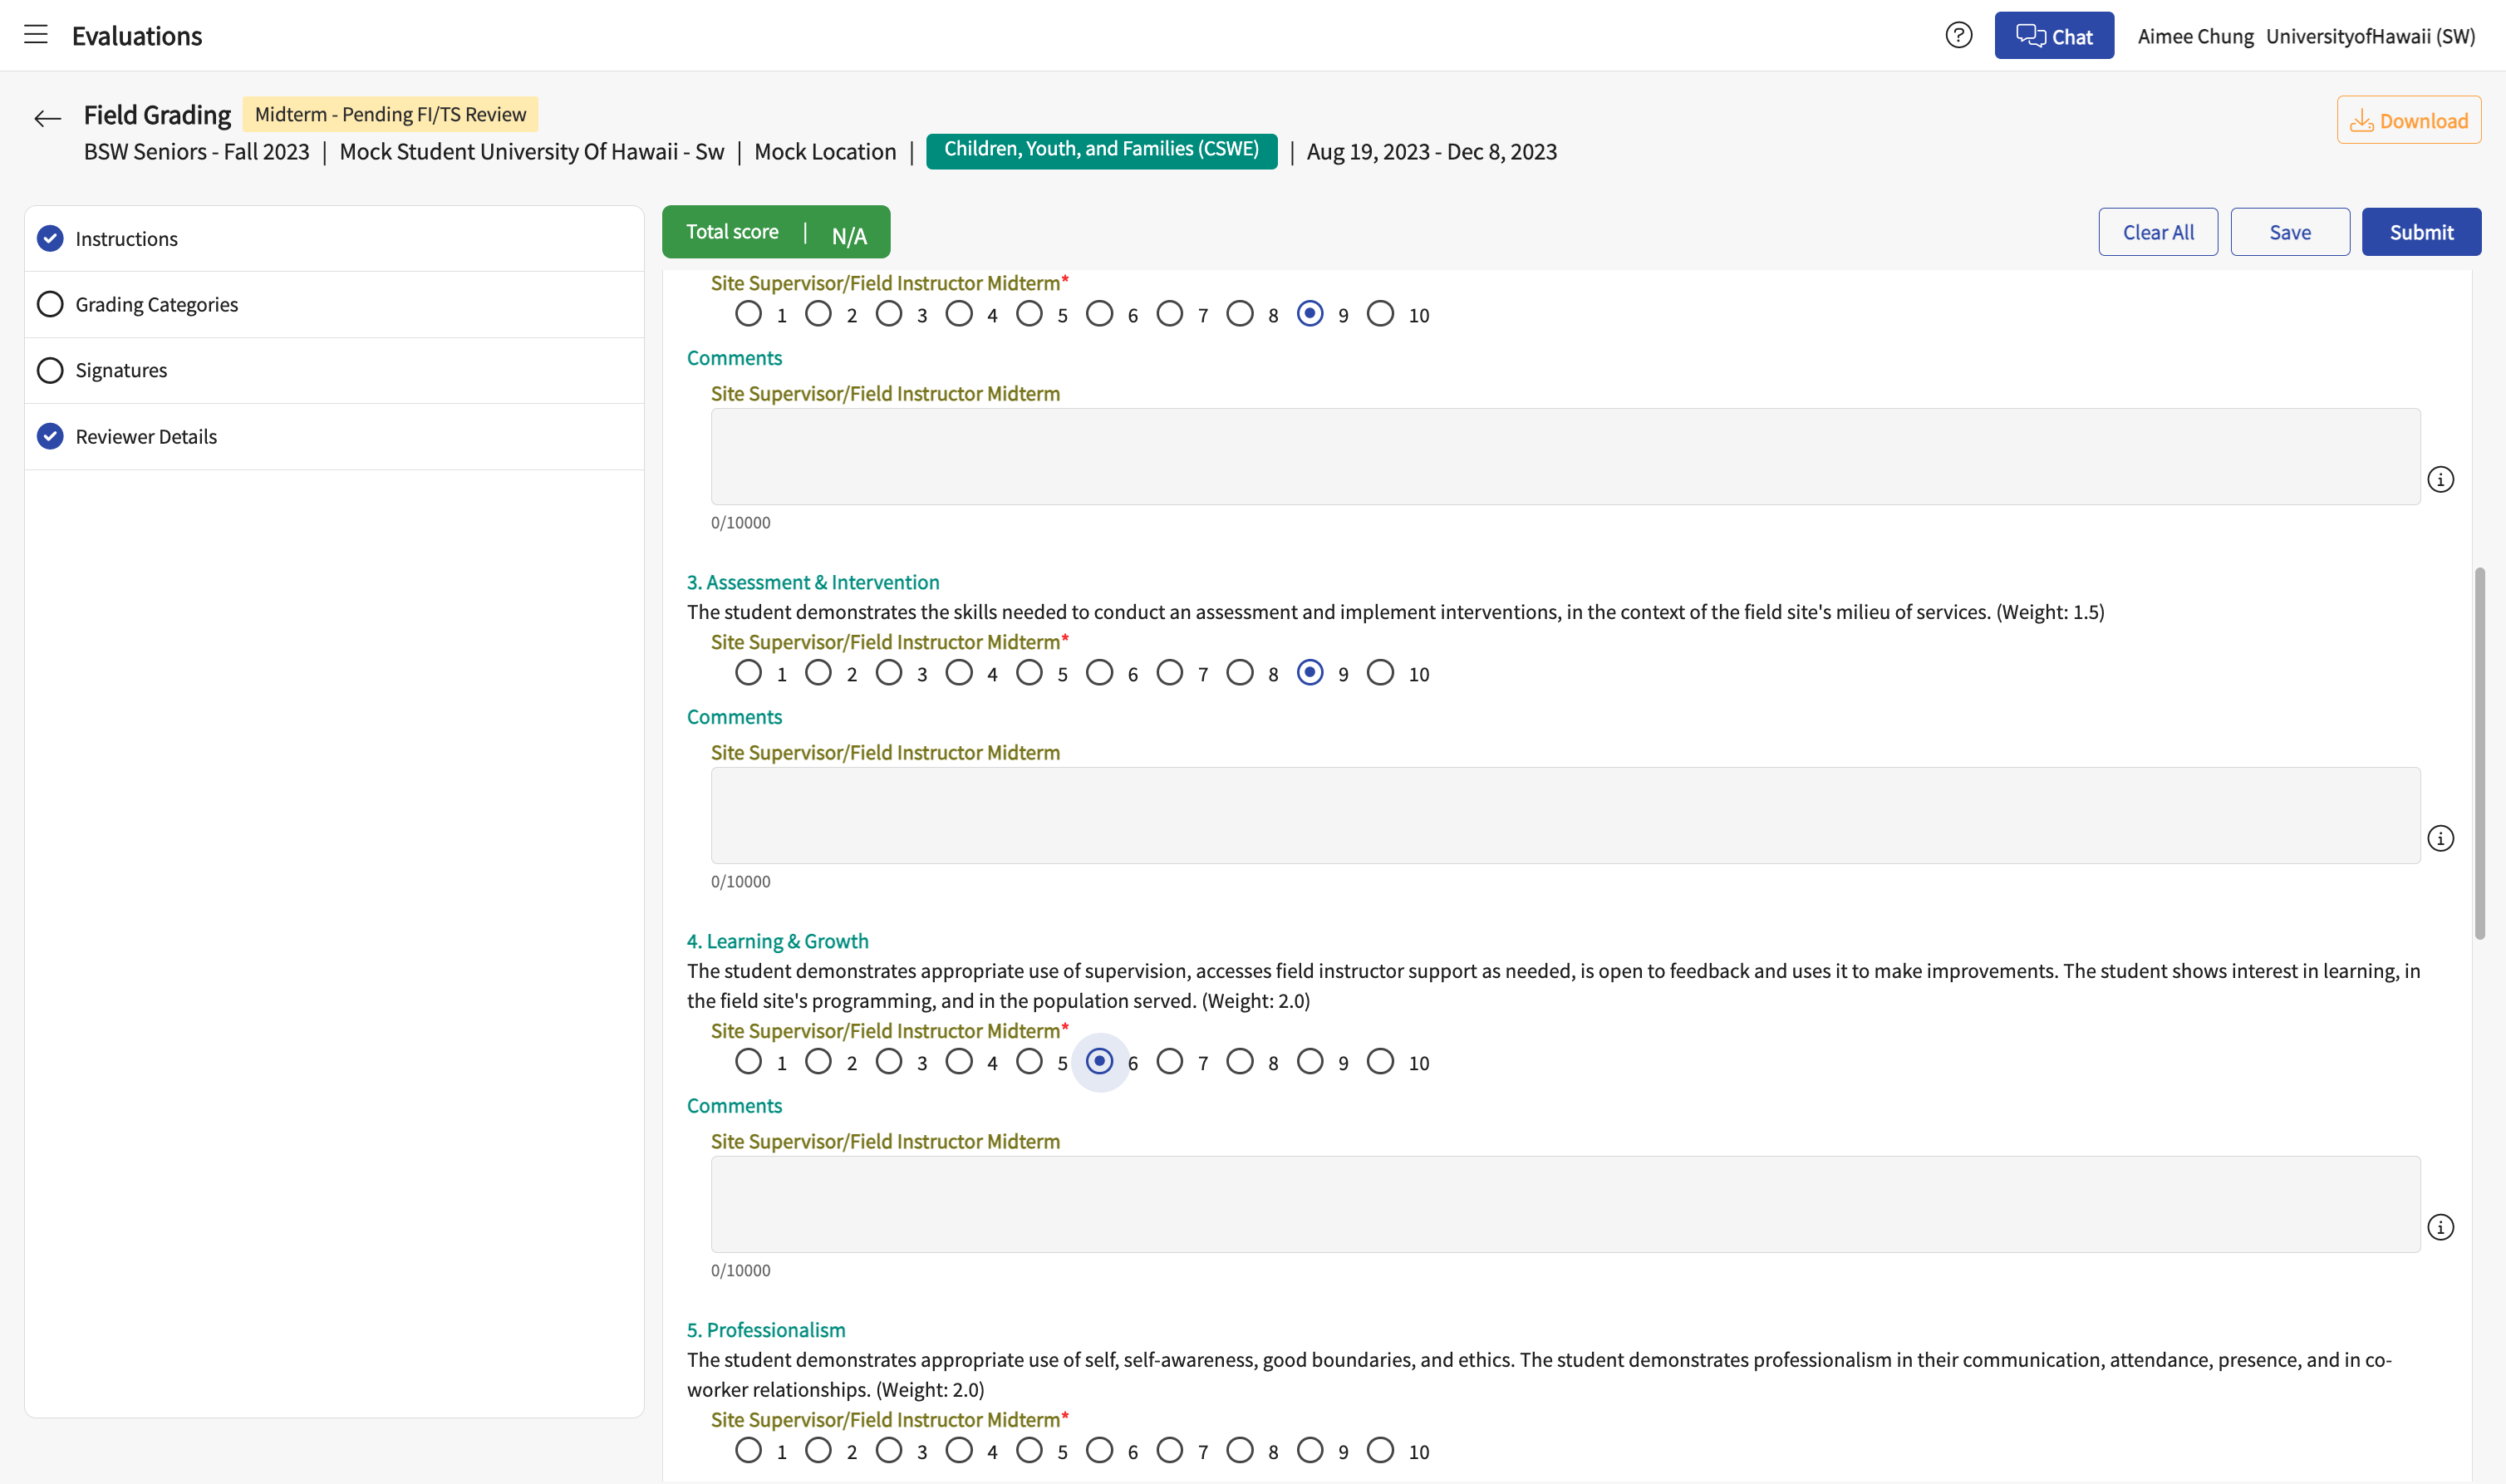
Task: Select score 10 in the topmost rating row
Action: [x=1380, y=314]
